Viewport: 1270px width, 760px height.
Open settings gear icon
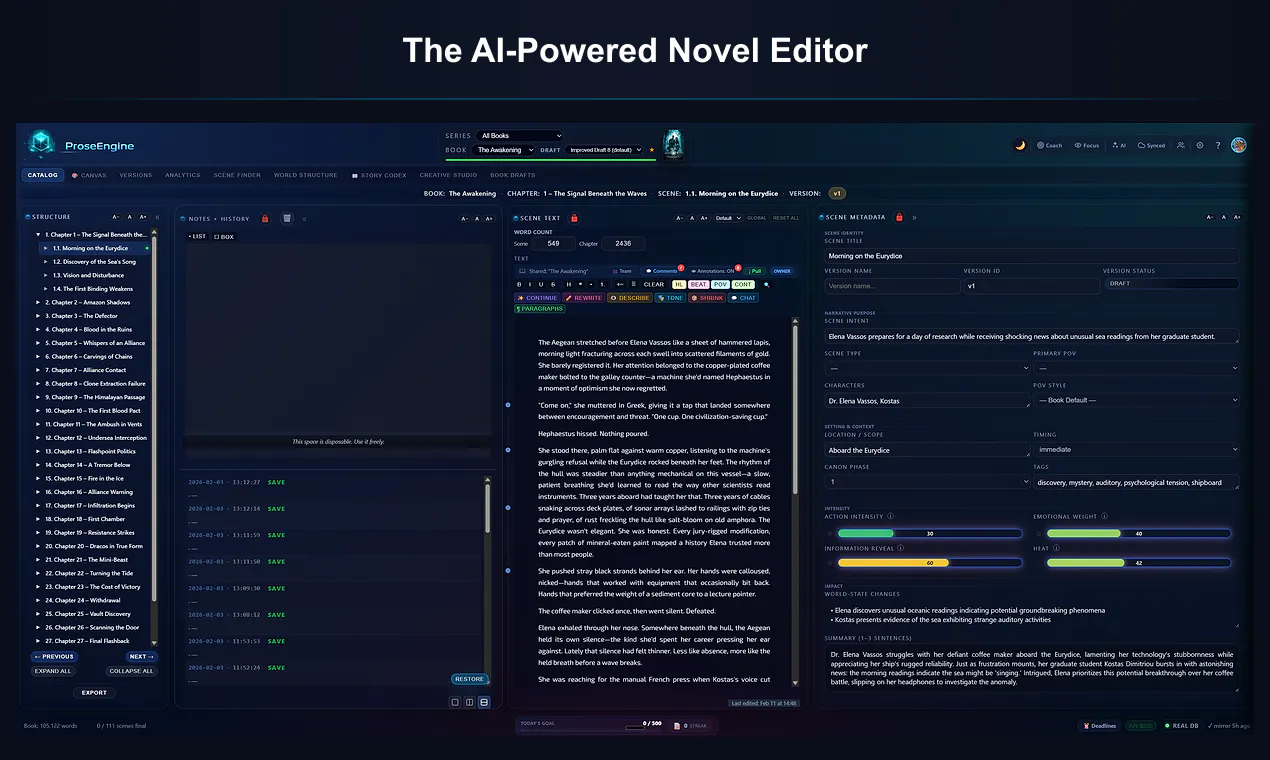(1200, 145)
